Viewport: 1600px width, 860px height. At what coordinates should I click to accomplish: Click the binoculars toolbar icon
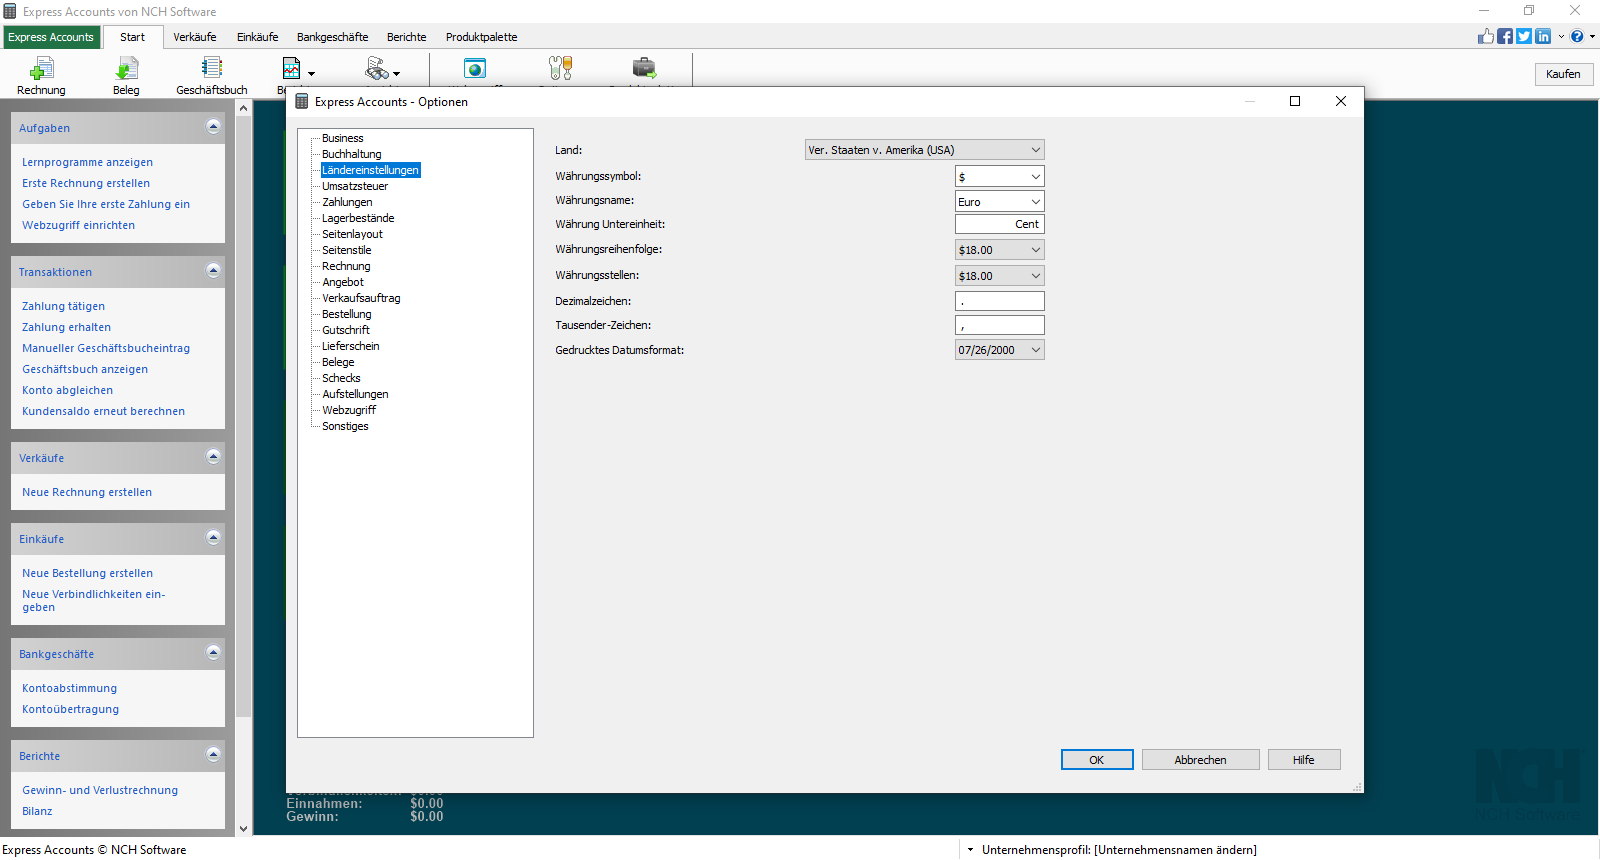click(x=377, y=68)
